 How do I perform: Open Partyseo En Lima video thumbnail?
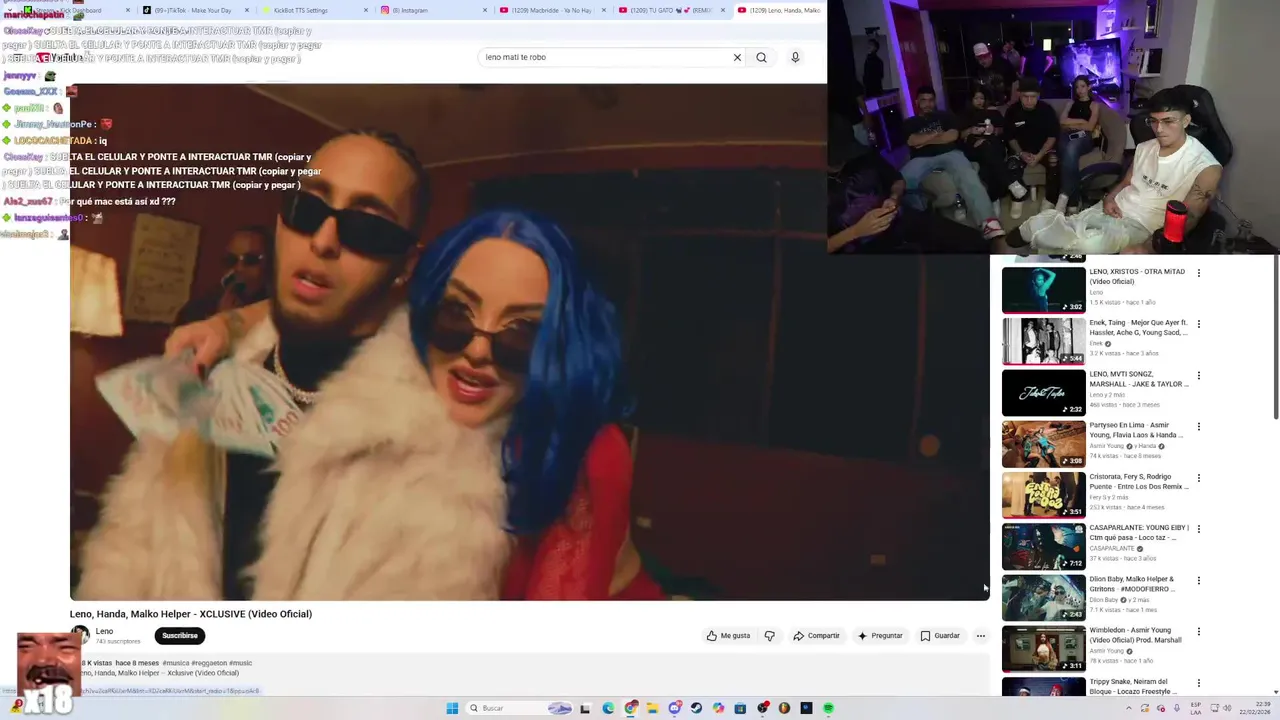[1043, 443]
